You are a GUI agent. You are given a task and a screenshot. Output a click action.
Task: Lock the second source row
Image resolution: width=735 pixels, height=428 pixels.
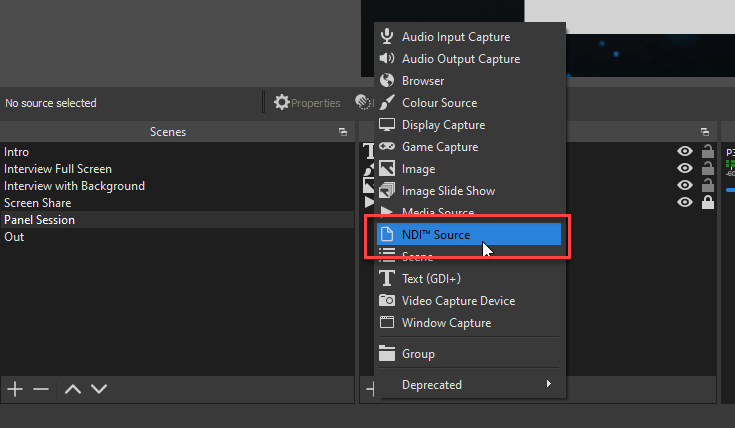[x=708, y=168]
